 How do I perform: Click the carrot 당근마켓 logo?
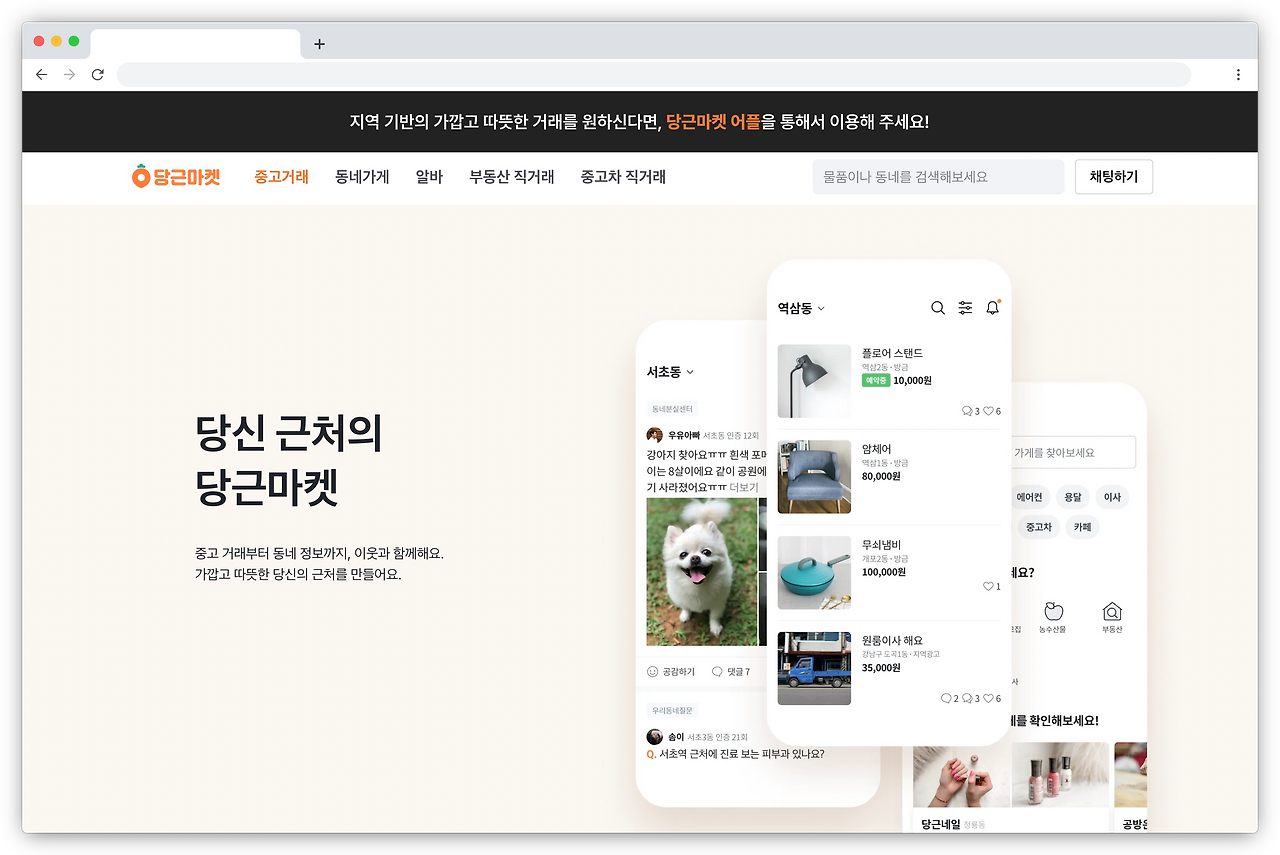[x=176, y=176]
